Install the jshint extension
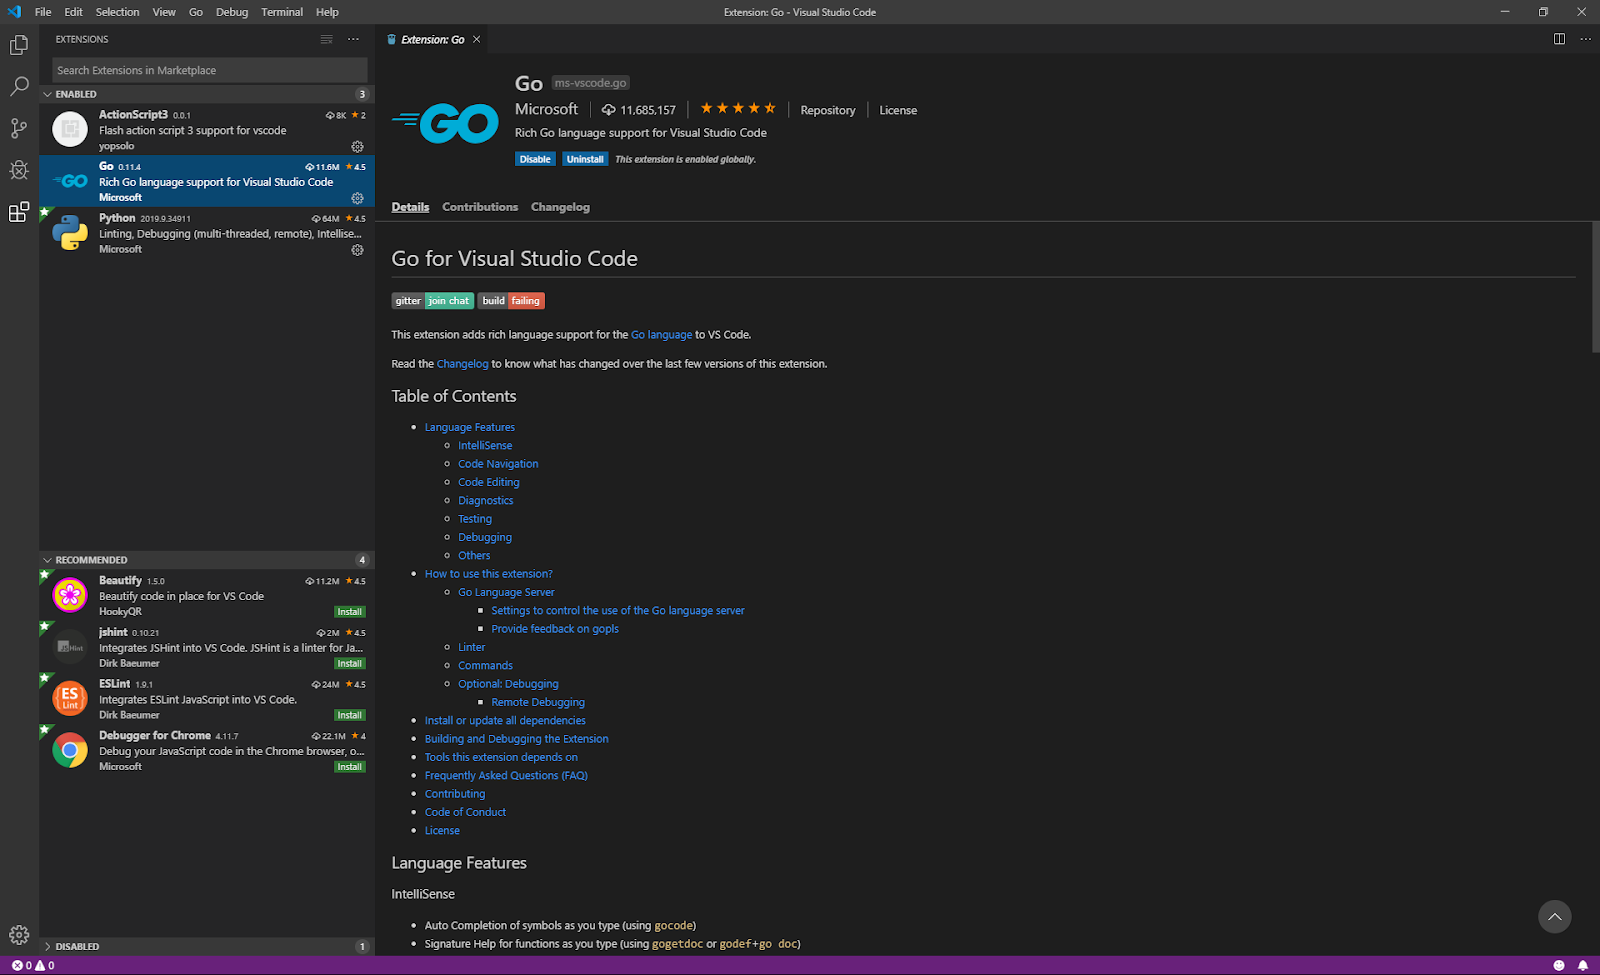The height and width of the screenshot is (975, 1600). click(349, 664)
